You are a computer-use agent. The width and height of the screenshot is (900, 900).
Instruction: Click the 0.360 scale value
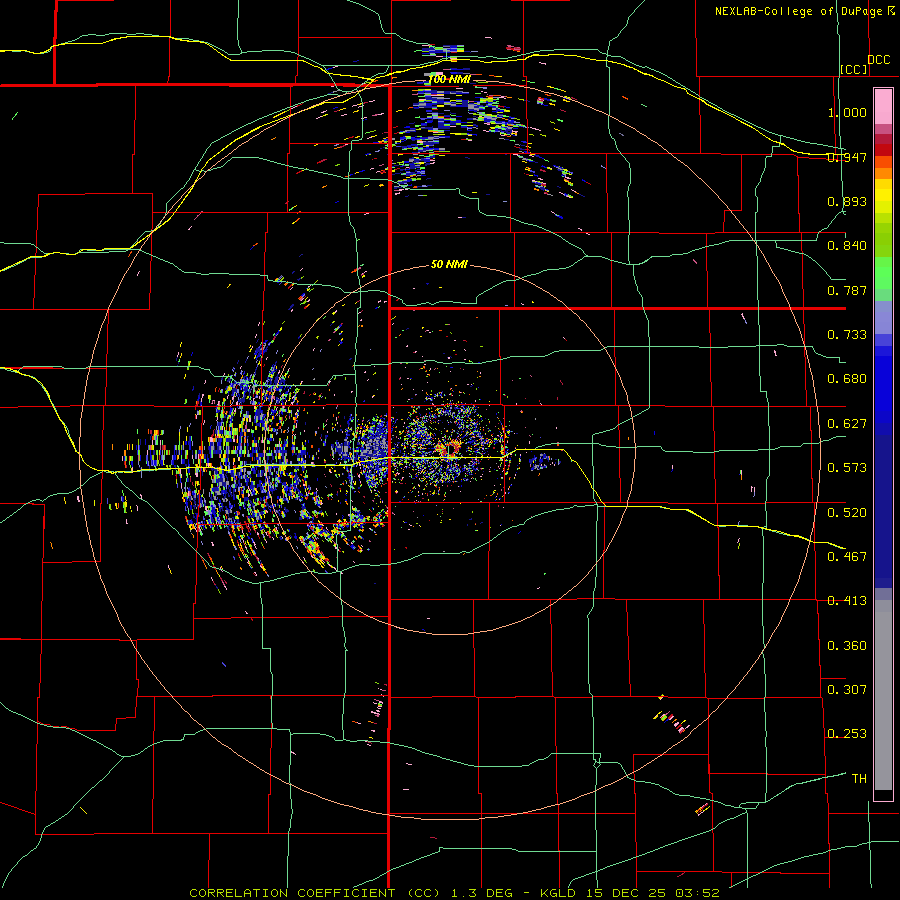[847, 646]
